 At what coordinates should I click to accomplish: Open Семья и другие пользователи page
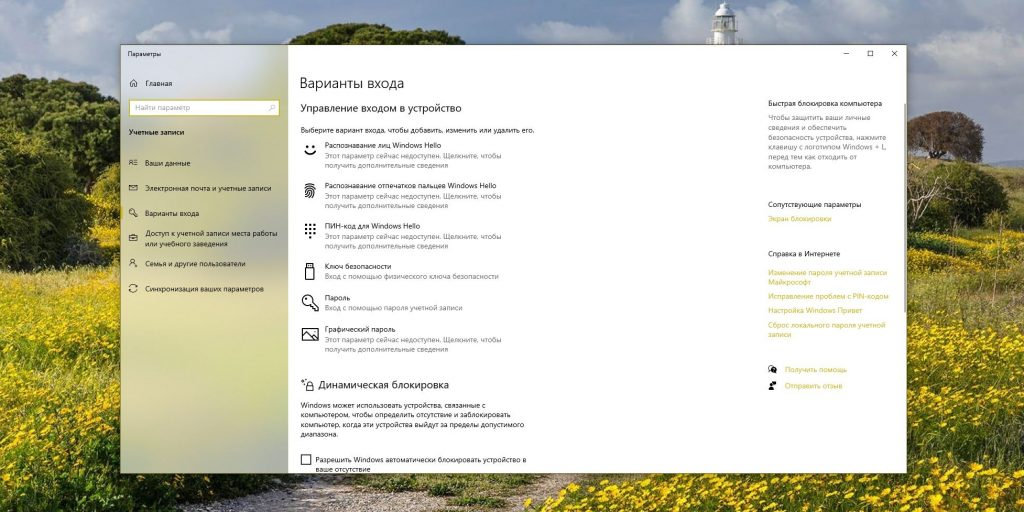click(x=195, y=264)
